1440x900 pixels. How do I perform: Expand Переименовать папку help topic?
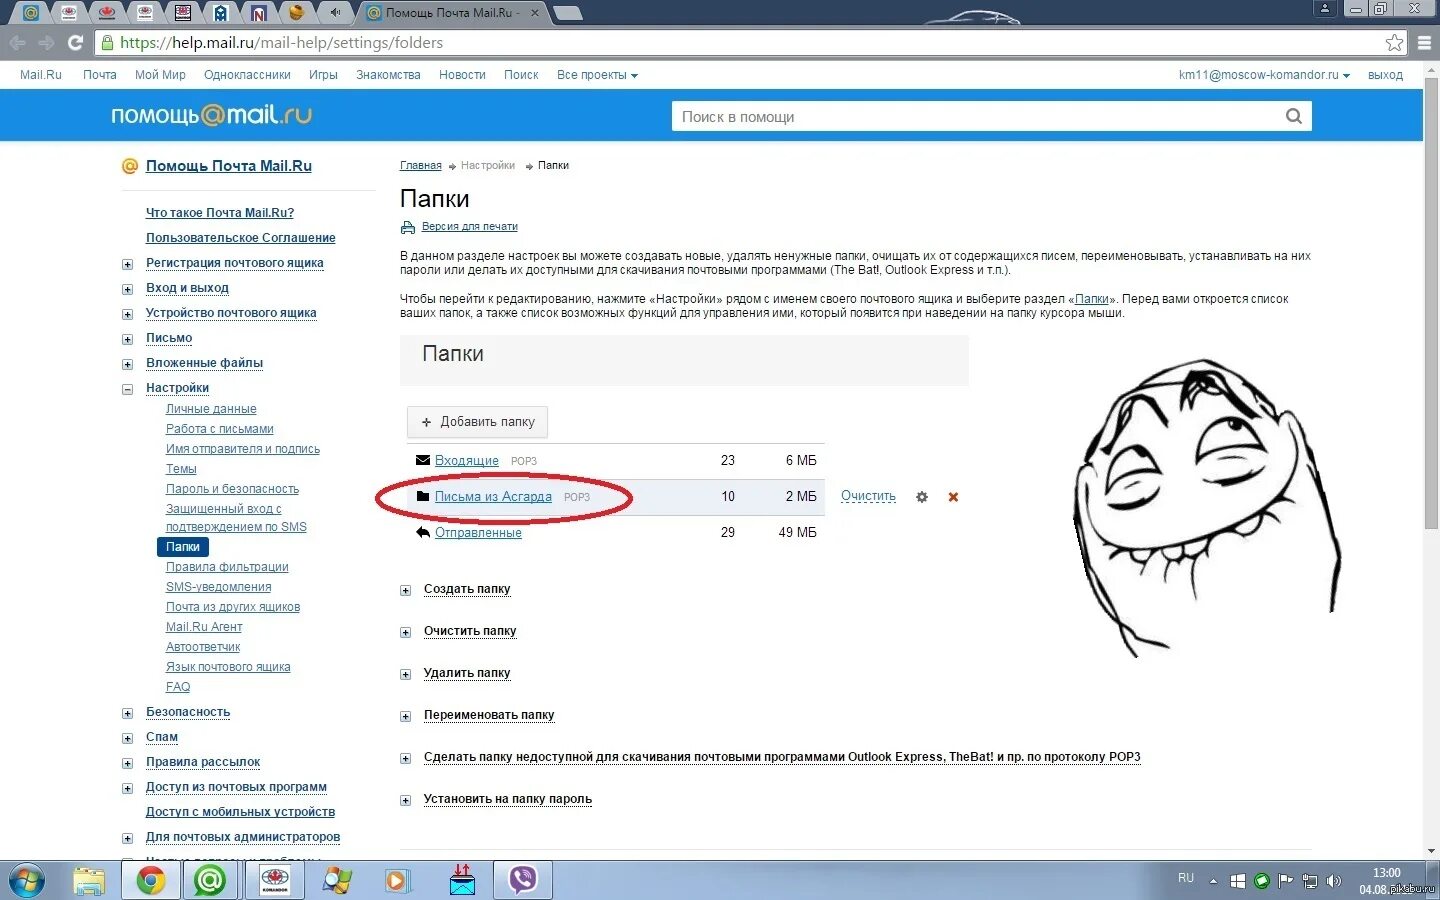coord(405,716)
